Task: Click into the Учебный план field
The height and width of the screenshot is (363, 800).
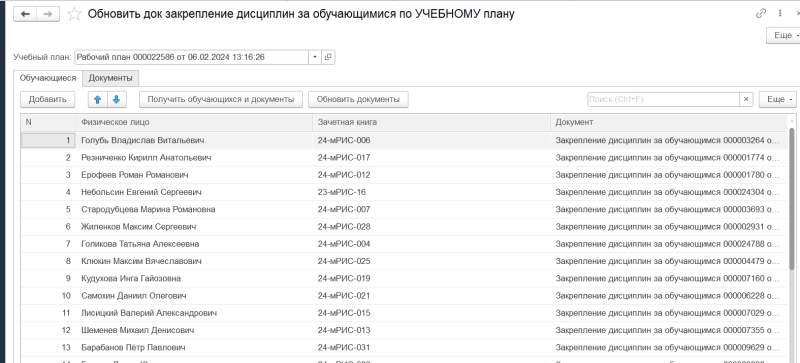Action: (192, 57)
